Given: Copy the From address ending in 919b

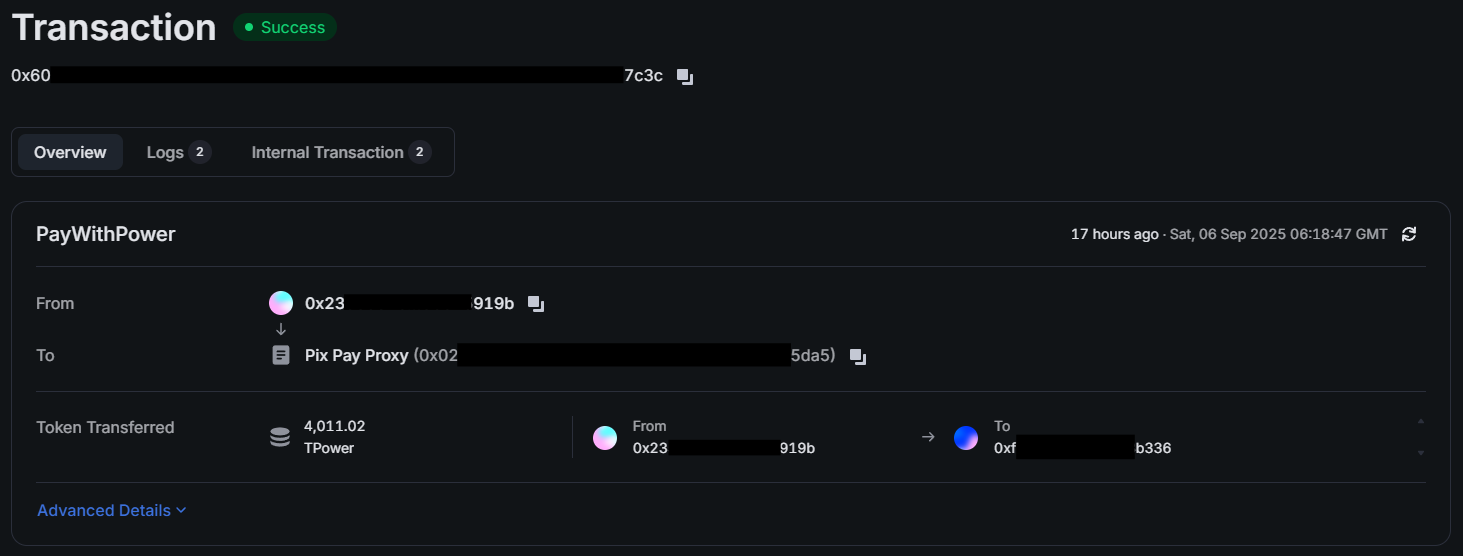Looking at the screenshot, I should [x=536, y=304].
